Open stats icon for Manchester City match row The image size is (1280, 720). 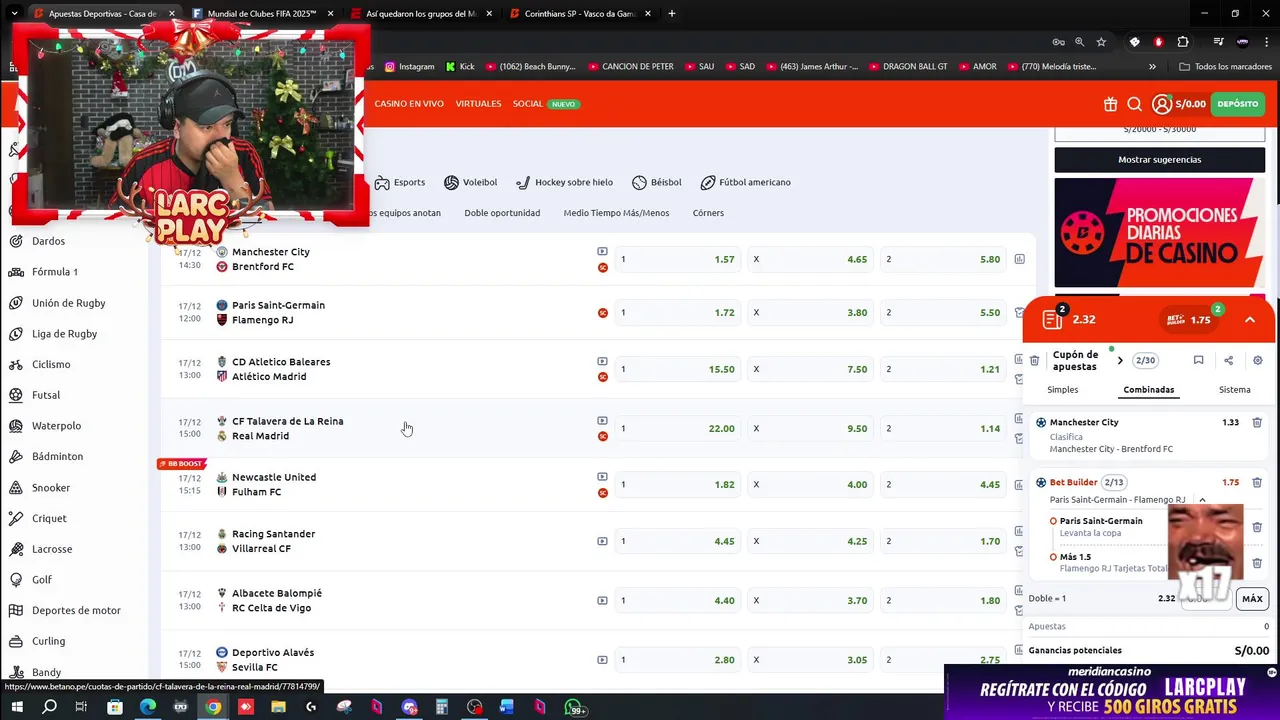coord(1019,259)
